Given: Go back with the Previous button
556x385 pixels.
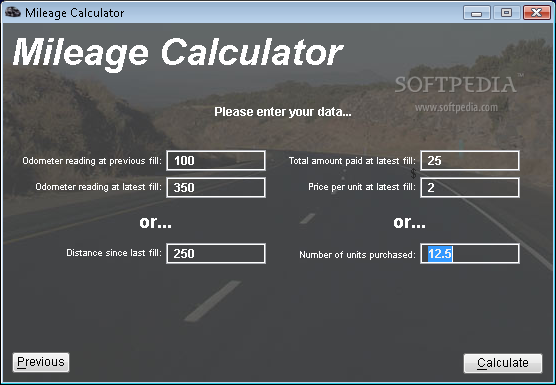Looking at the screenshot, I should point(41,362).
